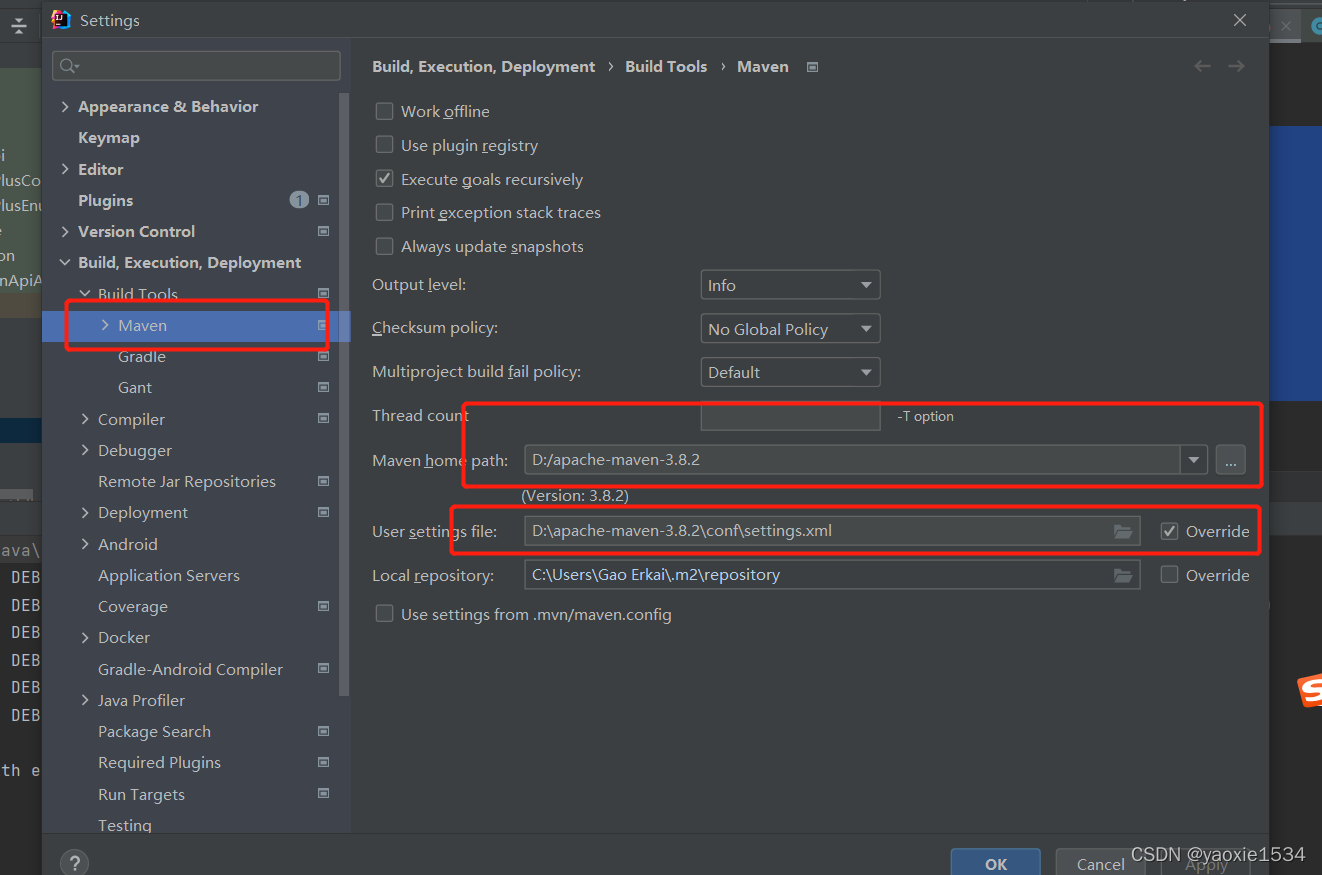Click the settings tree scrollbar

[x=345, y=395]
